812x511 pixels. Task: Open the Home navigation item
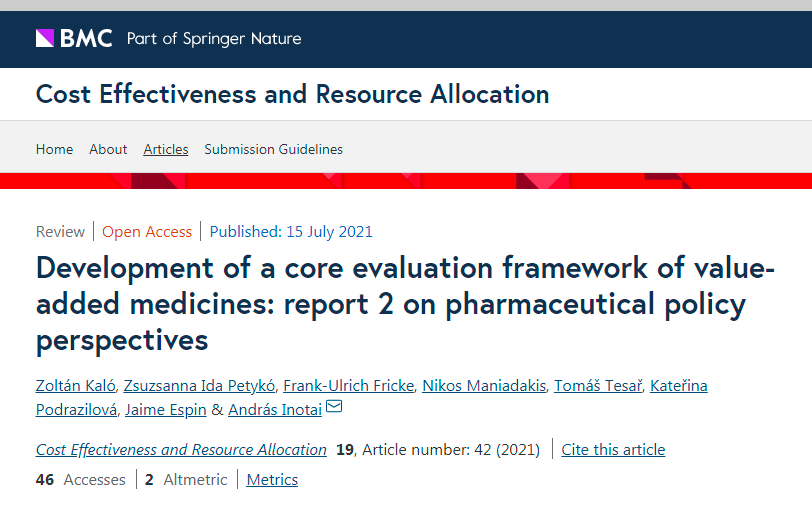pos(54,149)
